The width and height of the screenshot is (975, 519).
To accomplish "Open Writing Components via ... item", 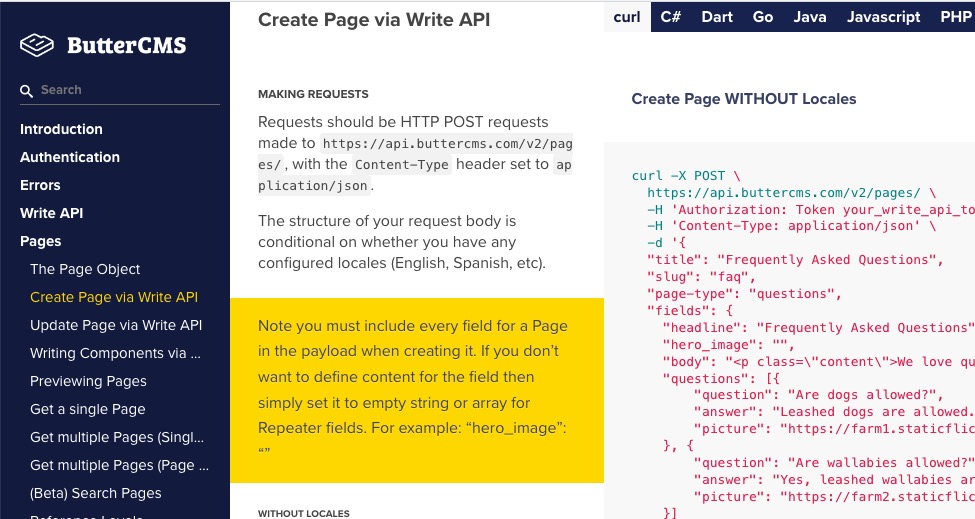I will 115,353.
